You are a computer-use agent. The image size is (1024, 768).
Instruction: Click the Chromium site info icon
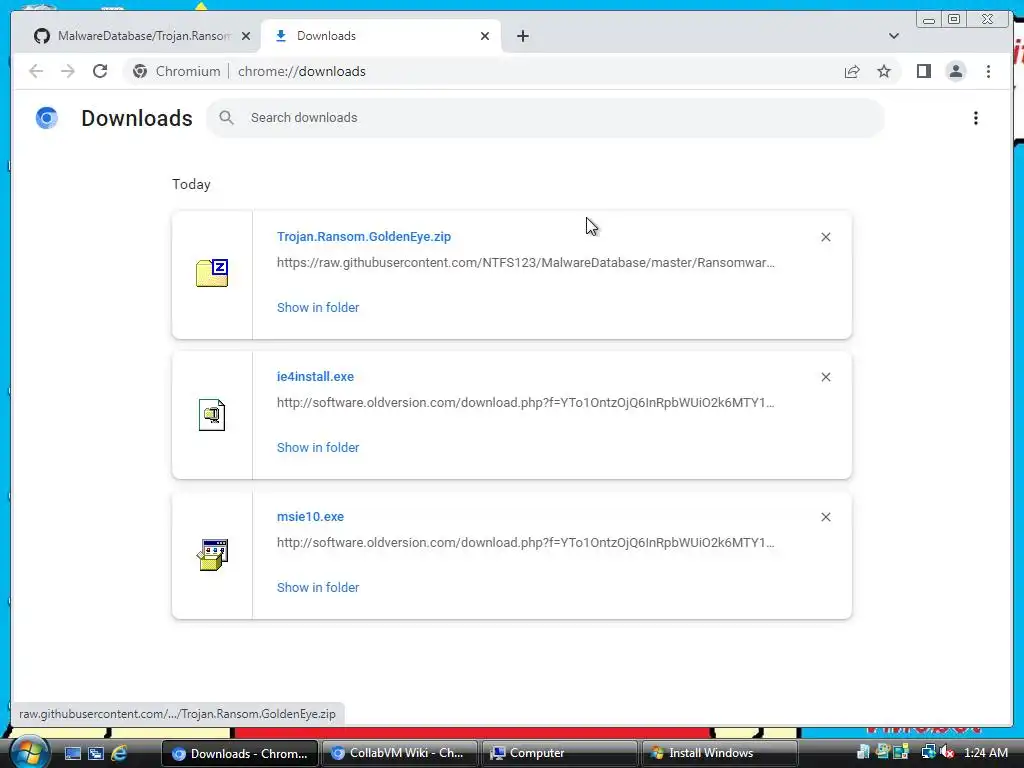coord(140,71)
